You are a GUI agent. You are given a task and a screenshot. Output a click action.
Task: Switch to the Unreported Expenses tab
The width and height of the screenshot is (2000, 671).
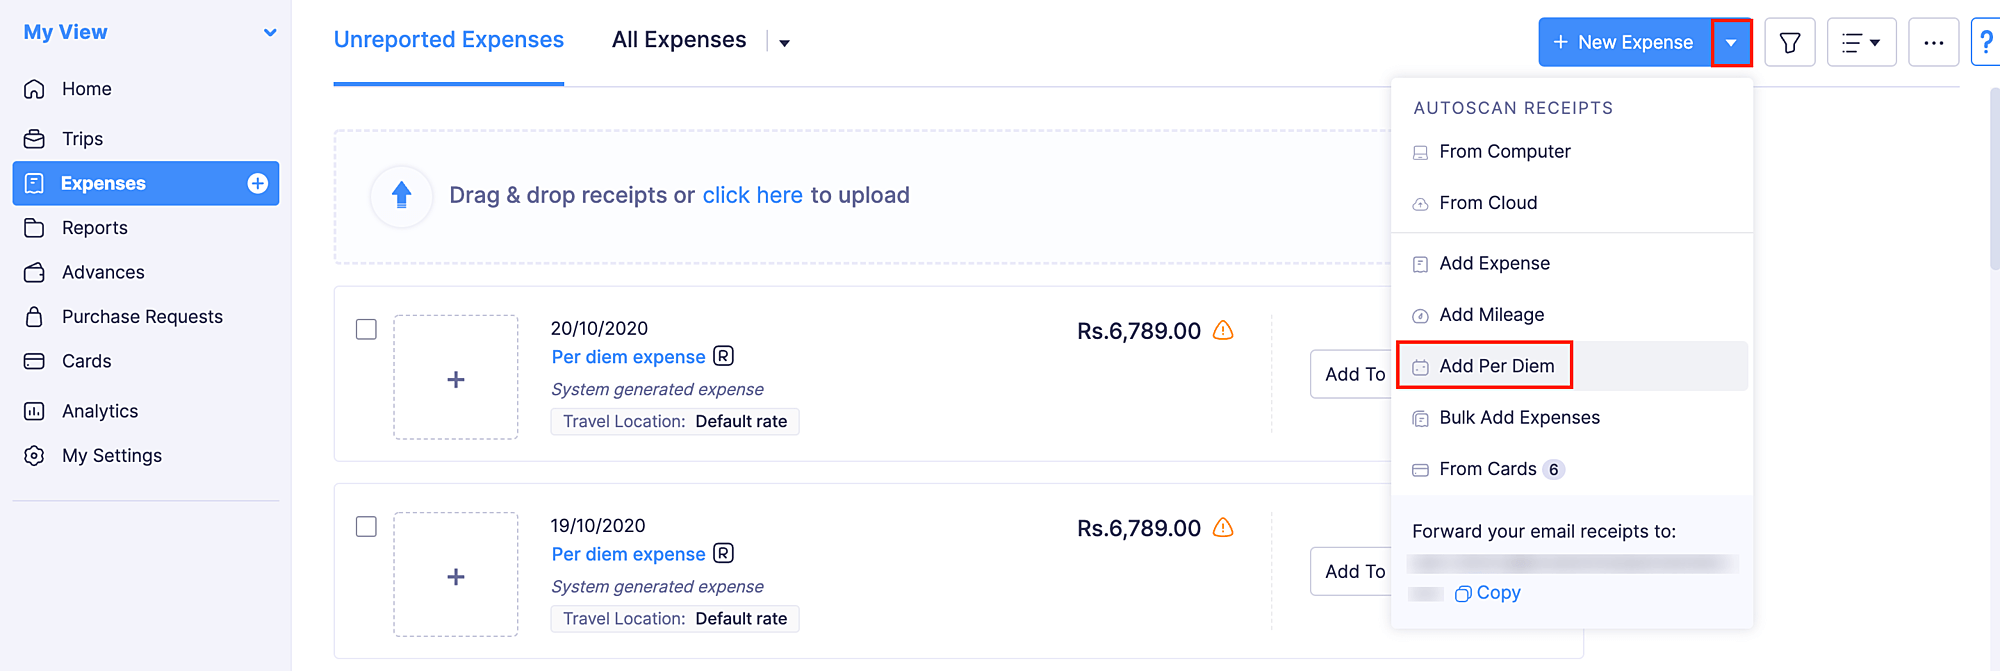[x=448, y=40]
